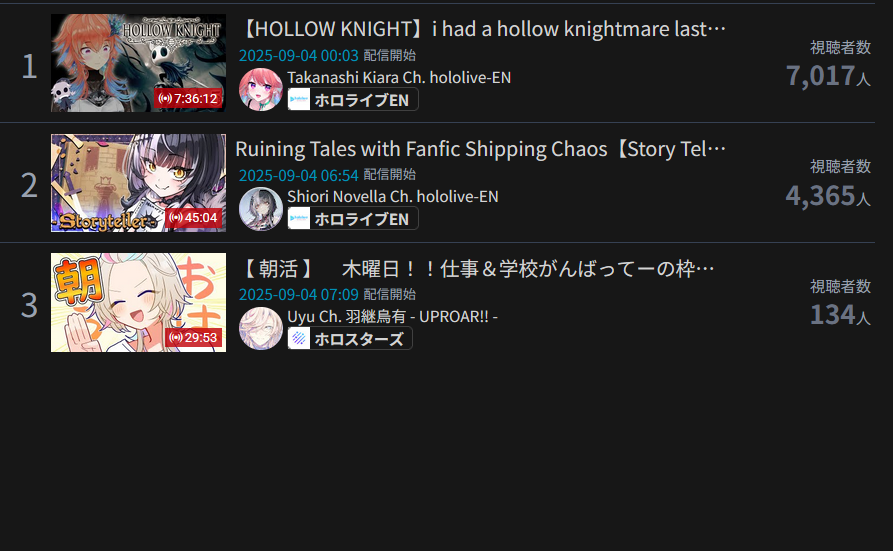Open Takanashi Kiara channel avatar
The height and width of the screenshot is (551, 893).
tap(261, 89)
